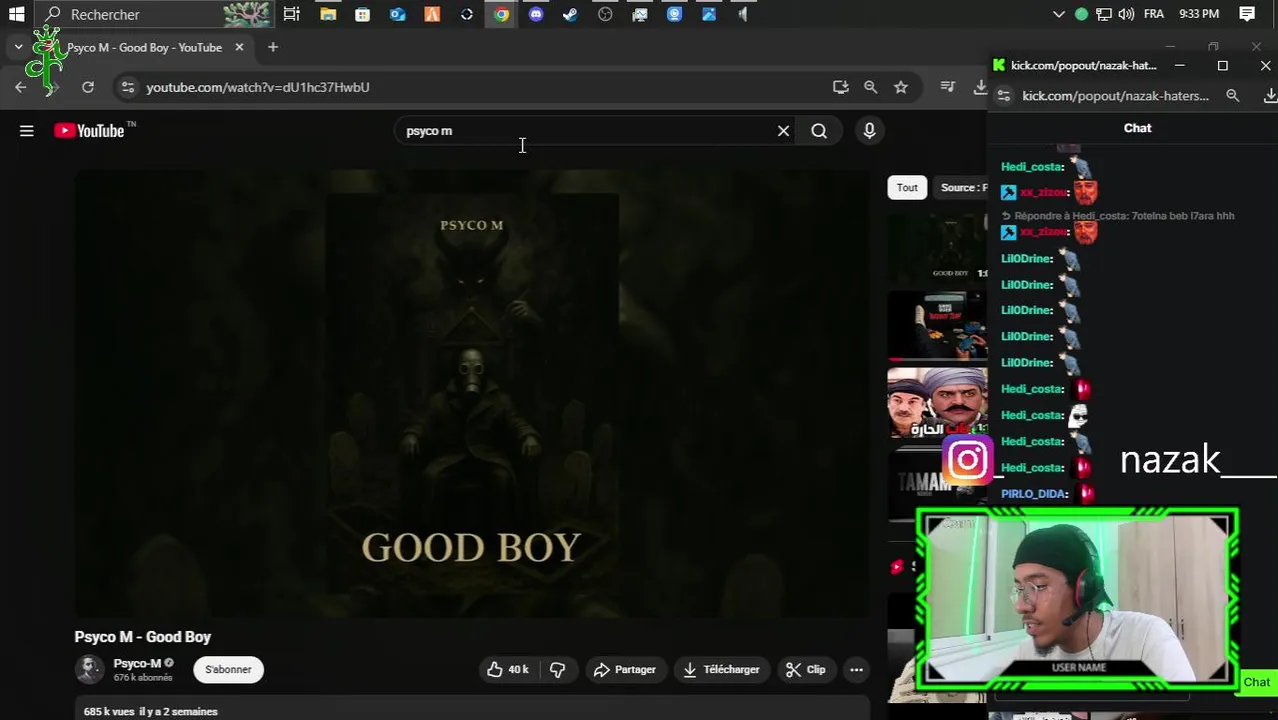Expand the description showing 685 k vues
1278x720 pixels.
pyautogui.click(x=472, y=711)
